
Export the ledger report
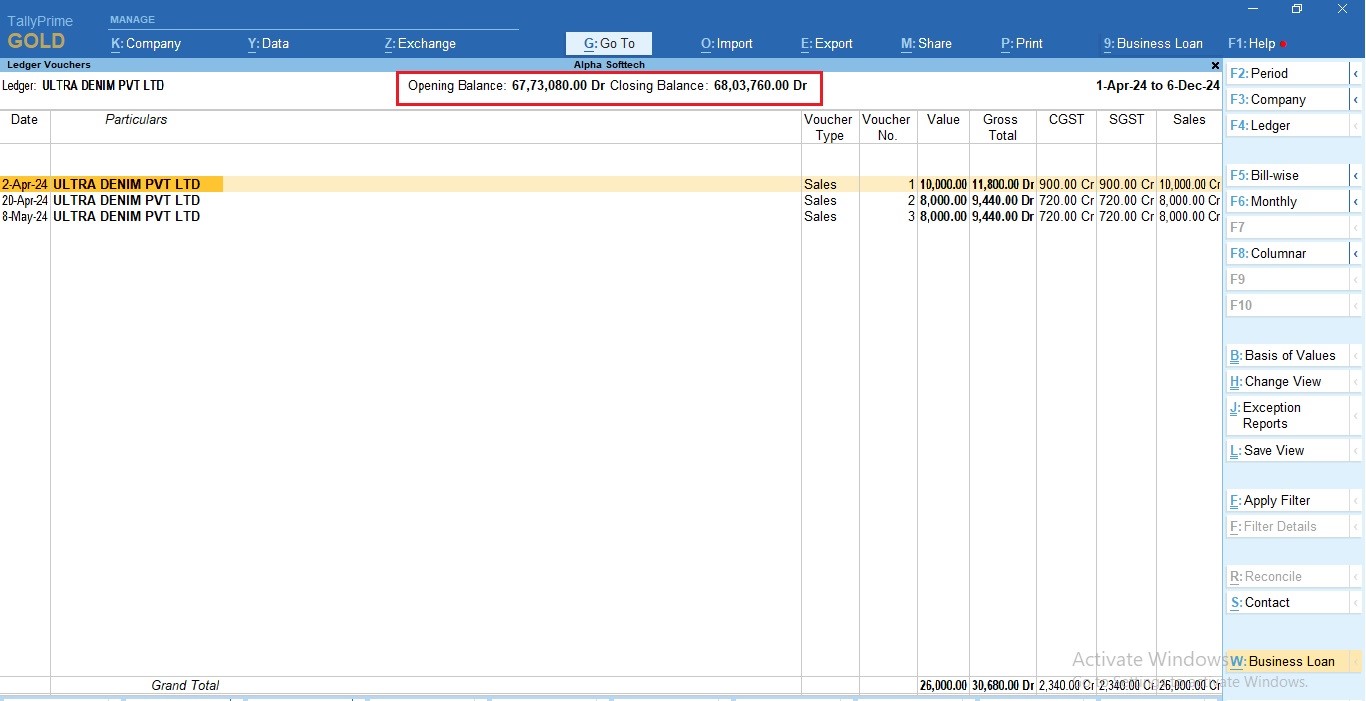[826, 43]
